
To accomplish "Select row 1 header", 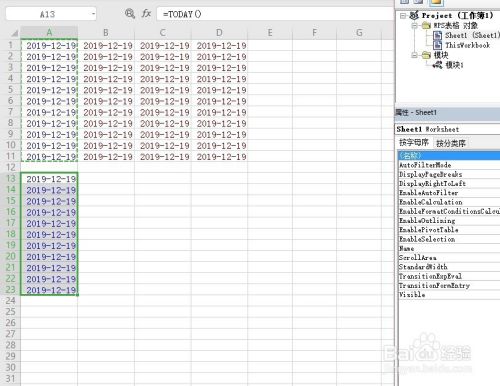I will (x=10, y=45).
